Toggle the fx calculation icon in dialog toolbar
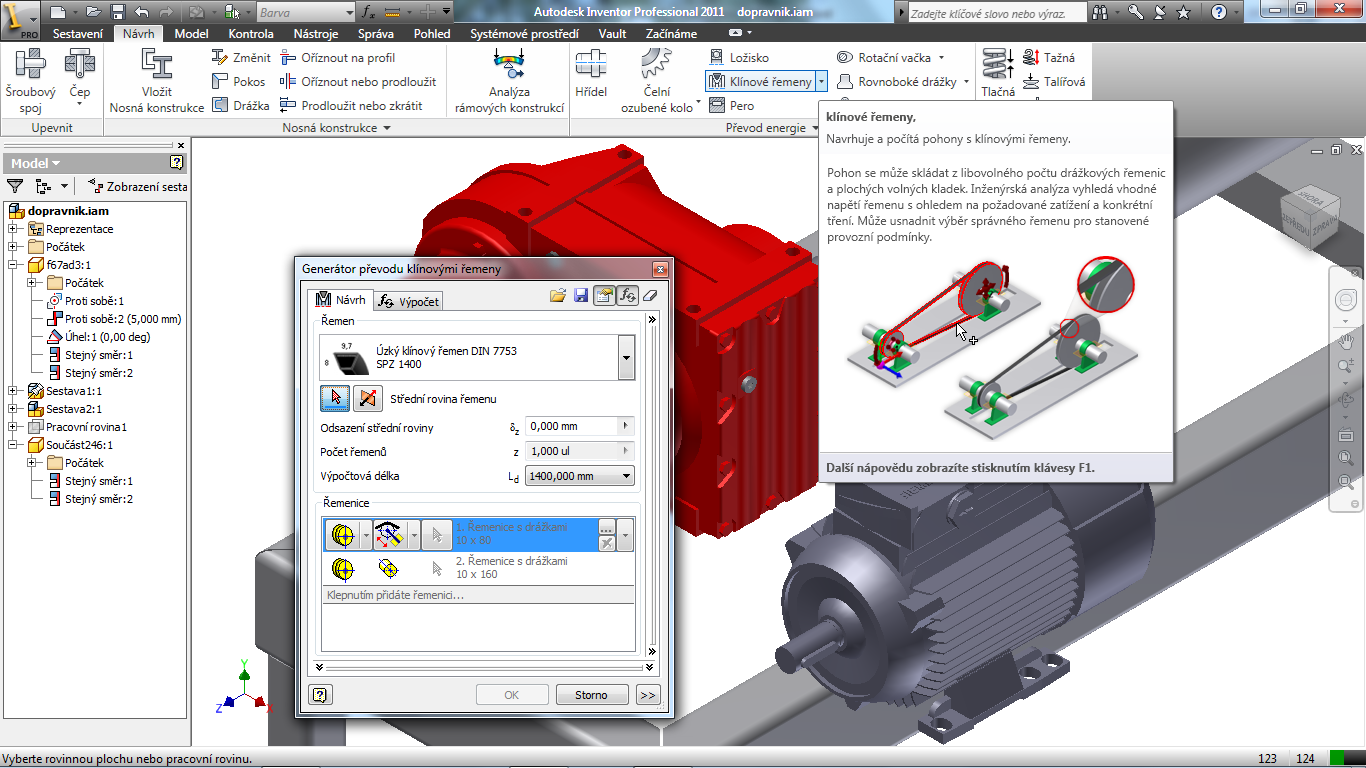Screen dimensions: 1366x768 tap(628, 295)
